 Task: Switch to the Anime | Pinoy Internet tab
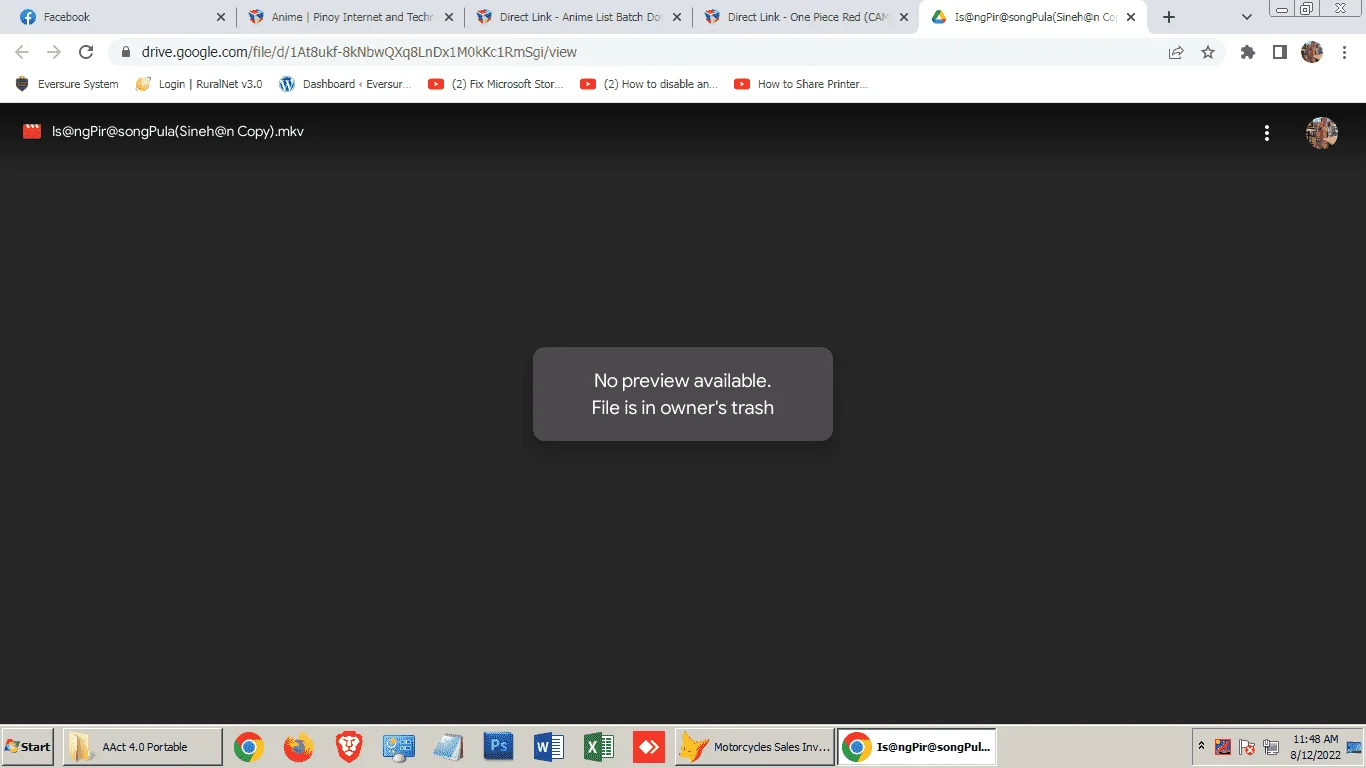[350, 17]
